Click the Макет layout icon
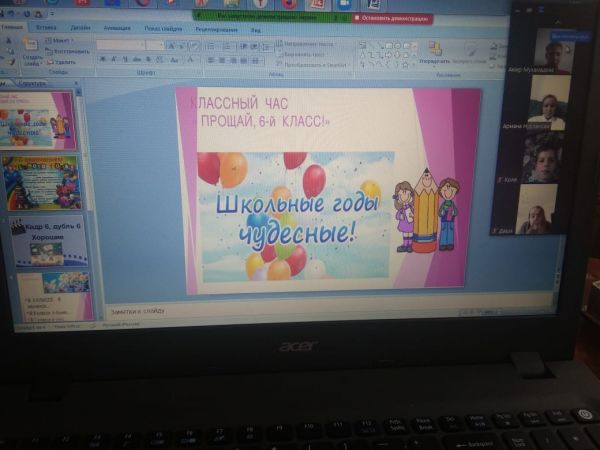This screenshot has width=600, height=450. 58,41
